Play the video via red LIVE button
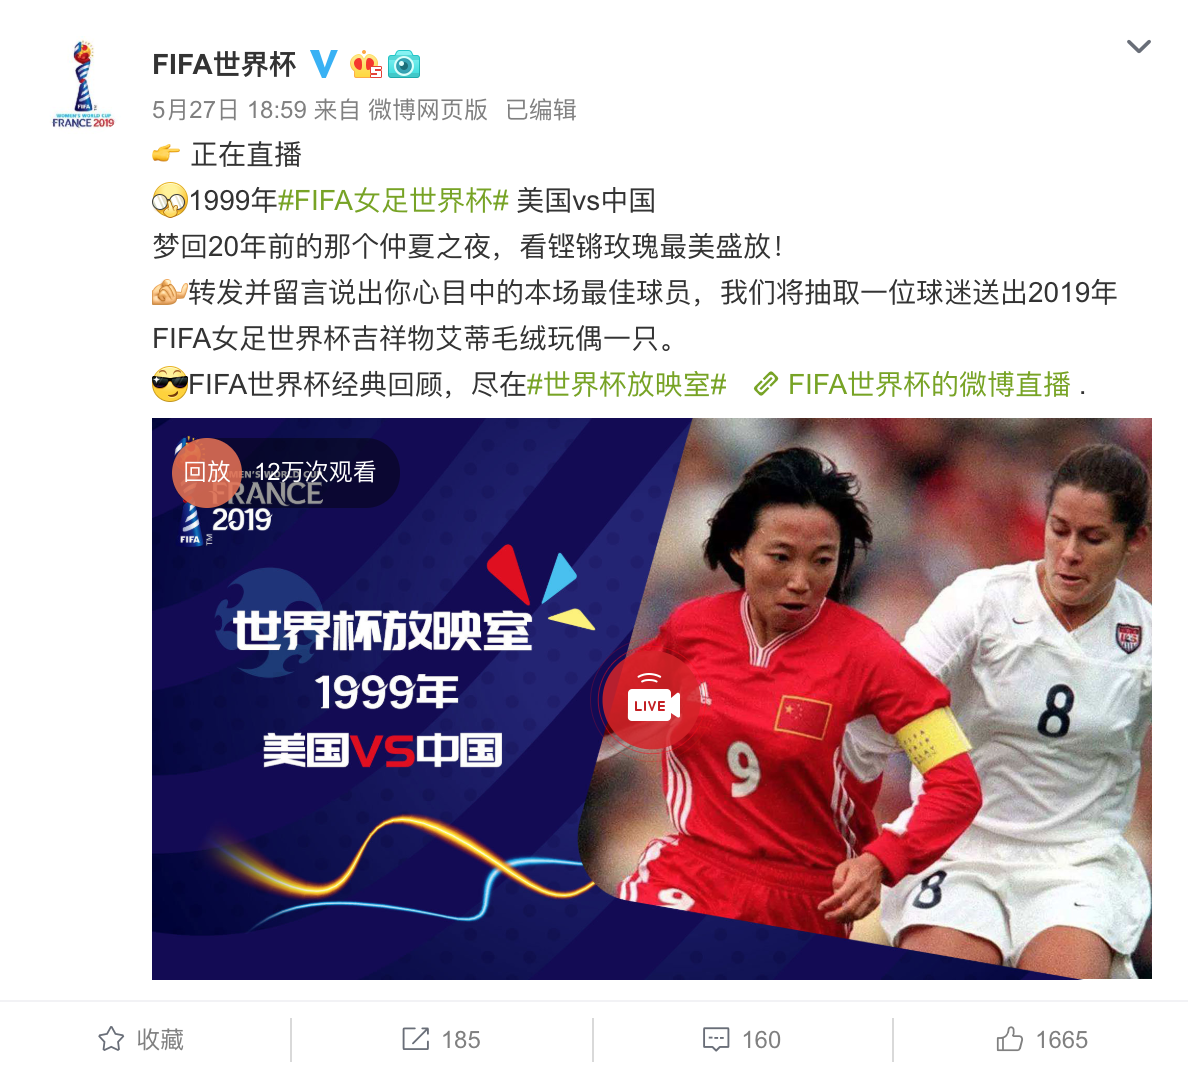Screen dimensions: 1188x1076 (x=652, y=700)
